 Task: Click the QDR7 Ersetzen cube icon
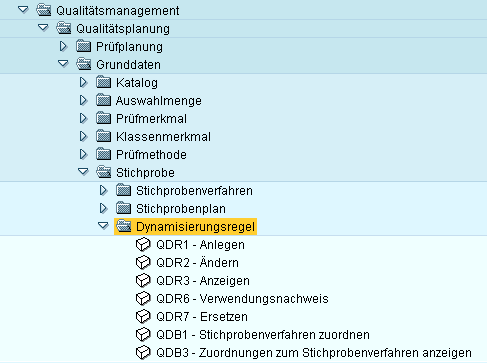[x=143, y=316]
